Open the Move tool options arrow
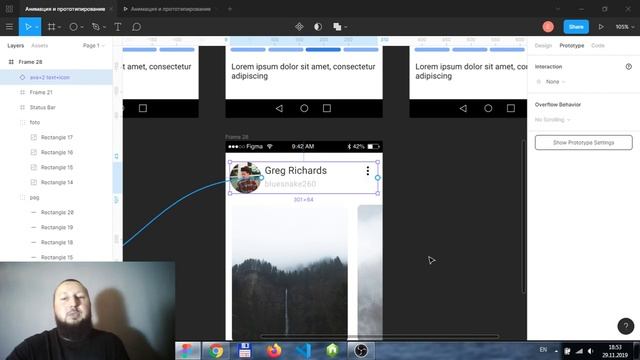The image size is (640, 360). point(37,27)
